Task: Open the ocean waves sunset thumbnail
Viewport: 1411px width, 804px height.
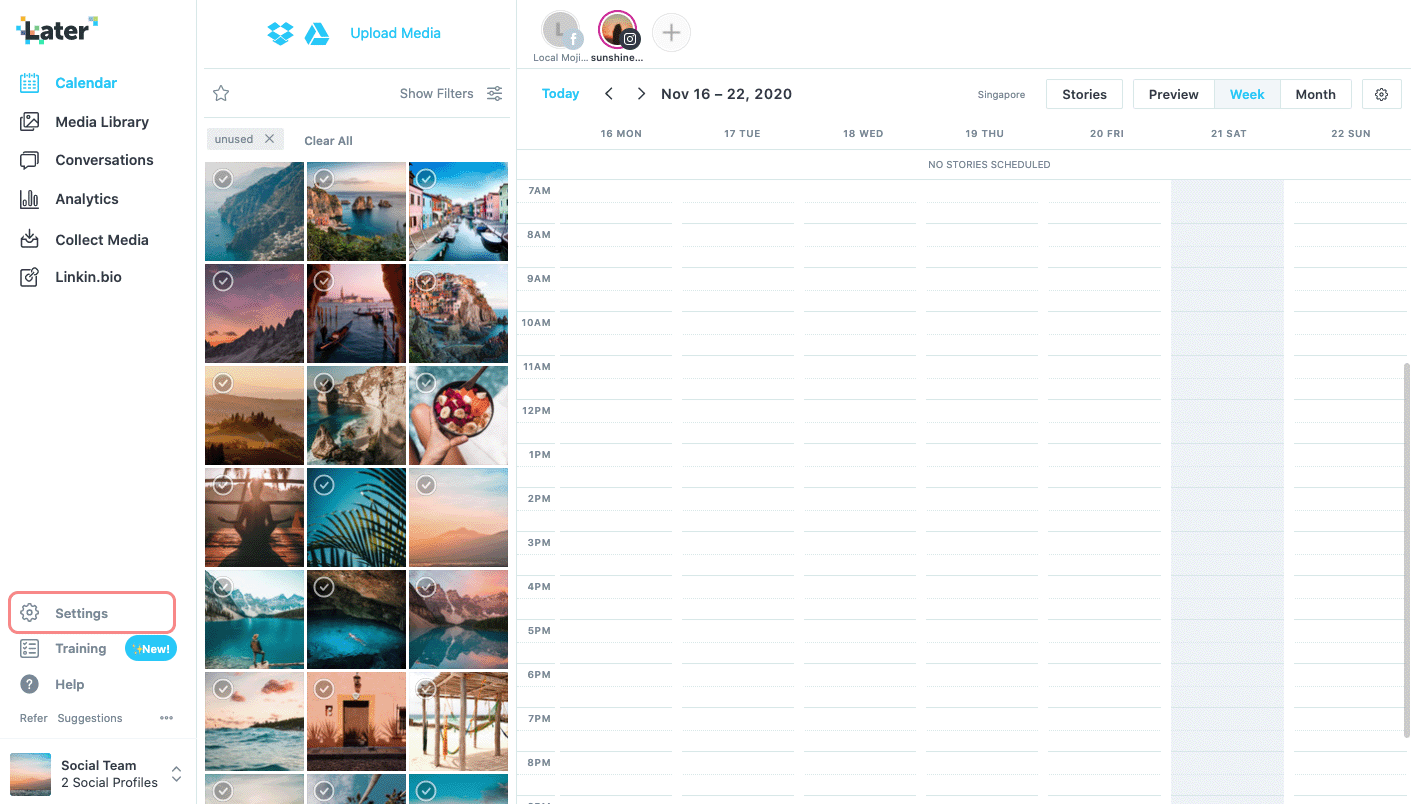Action: (254, 721)
